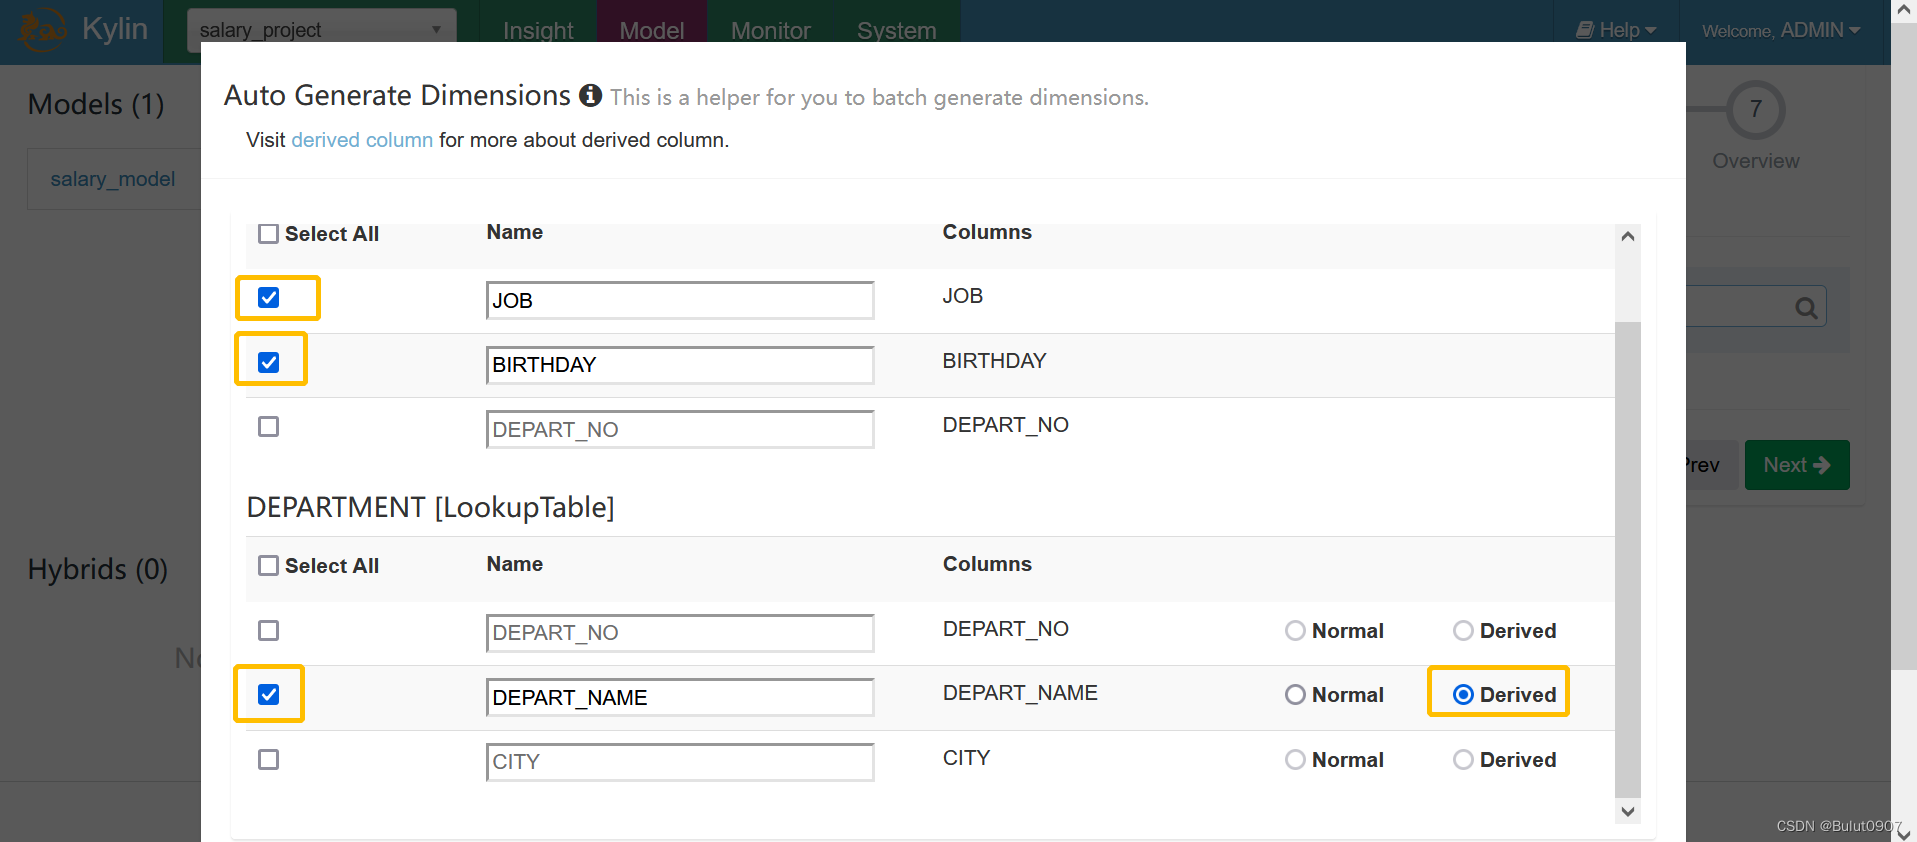Select Derived for CITY
The height and width of the screenshot is (842, 1917).
[x=1463, y=760]
